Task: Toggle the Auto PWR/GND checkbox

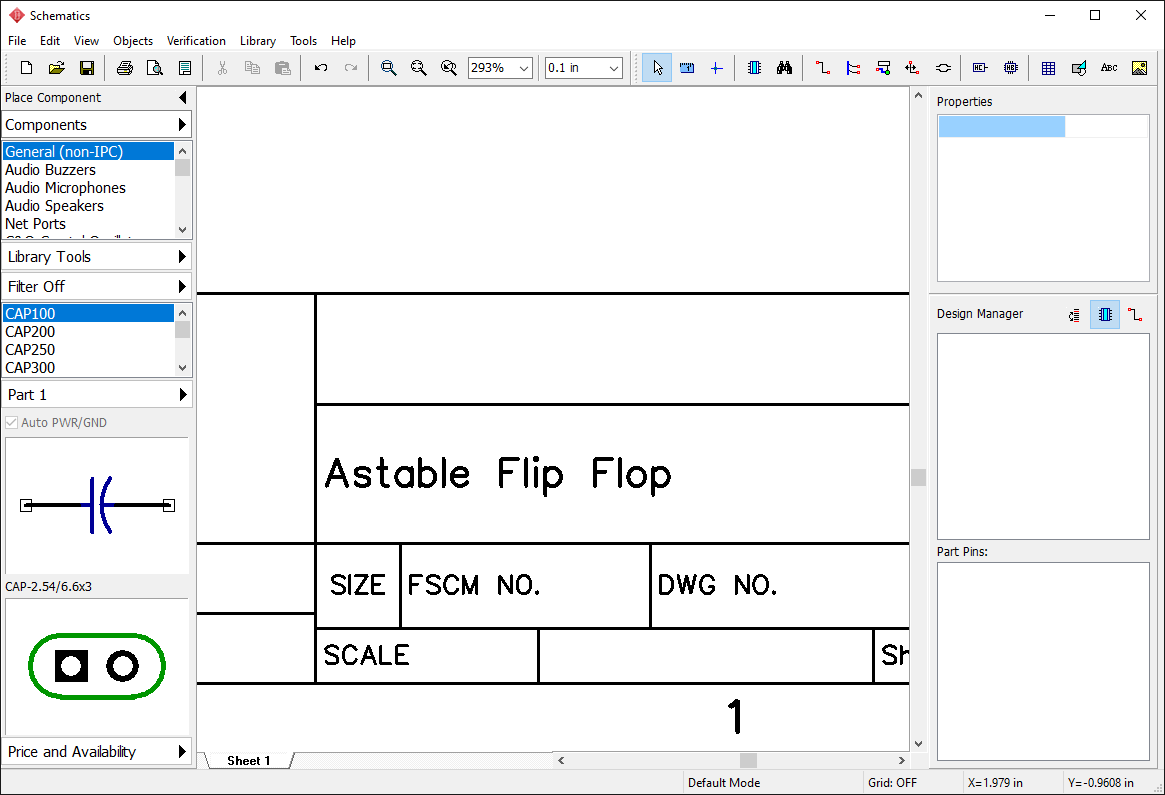Action: pyautogui.click(x=12, y=423)
